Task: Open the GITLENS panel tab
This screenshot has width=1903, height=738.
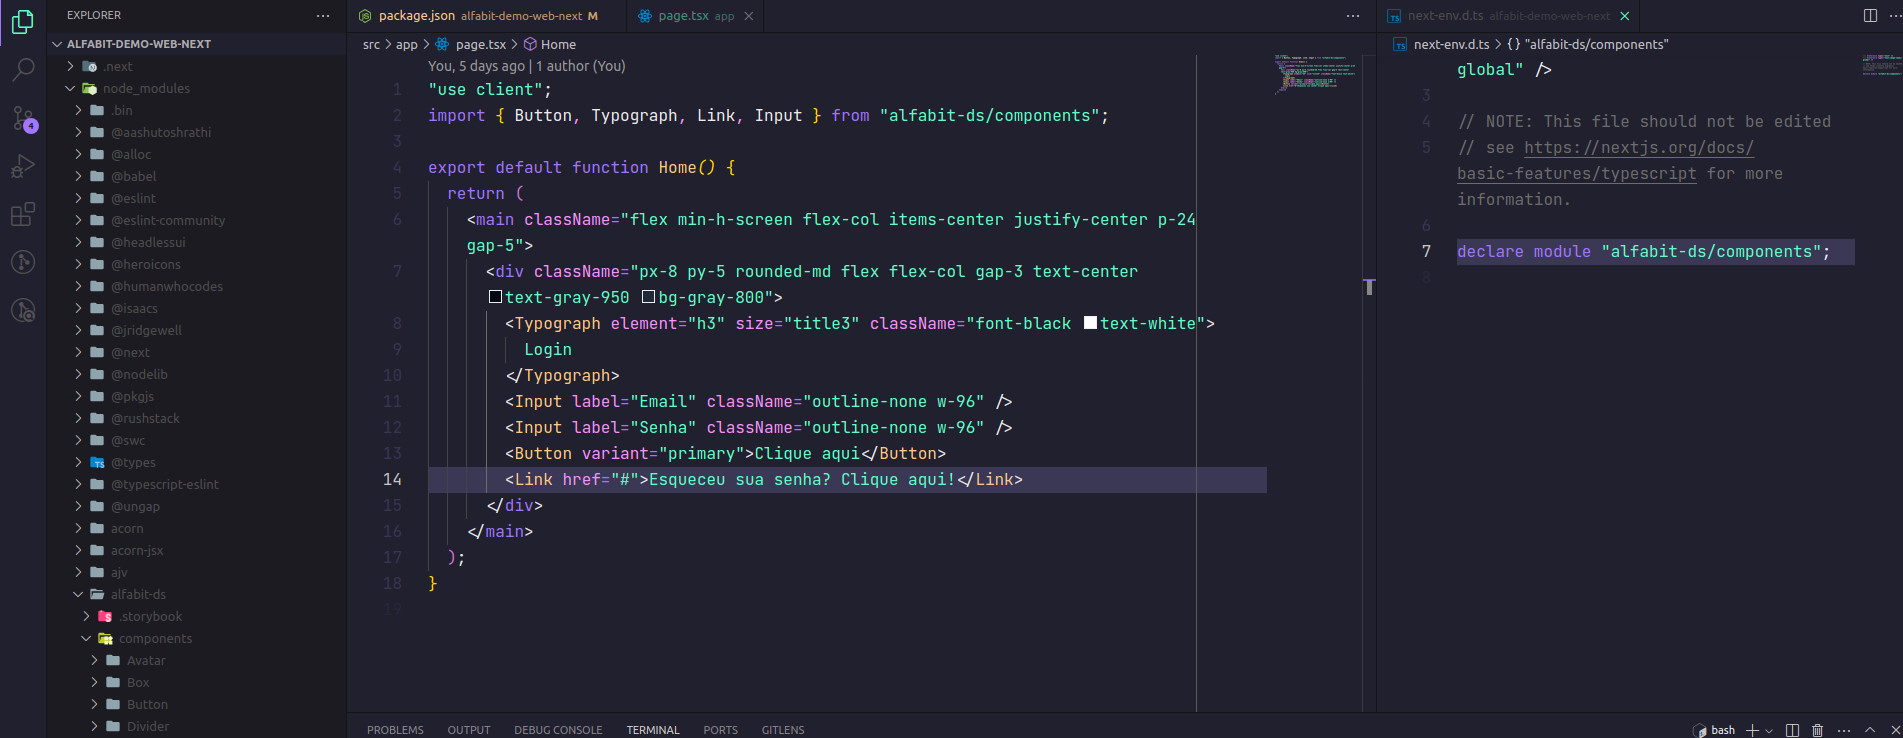Action: (x=783, y=730)
